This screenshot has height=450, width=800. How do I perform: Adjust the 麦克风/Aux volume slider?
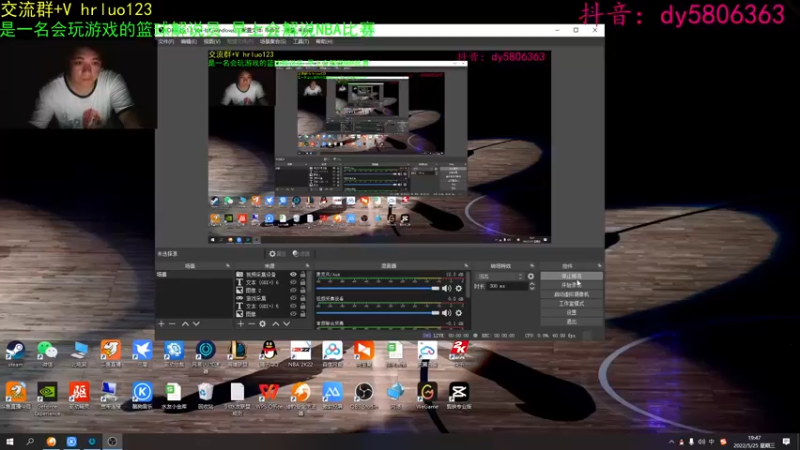pyautogui.click(x=378, y=288)
